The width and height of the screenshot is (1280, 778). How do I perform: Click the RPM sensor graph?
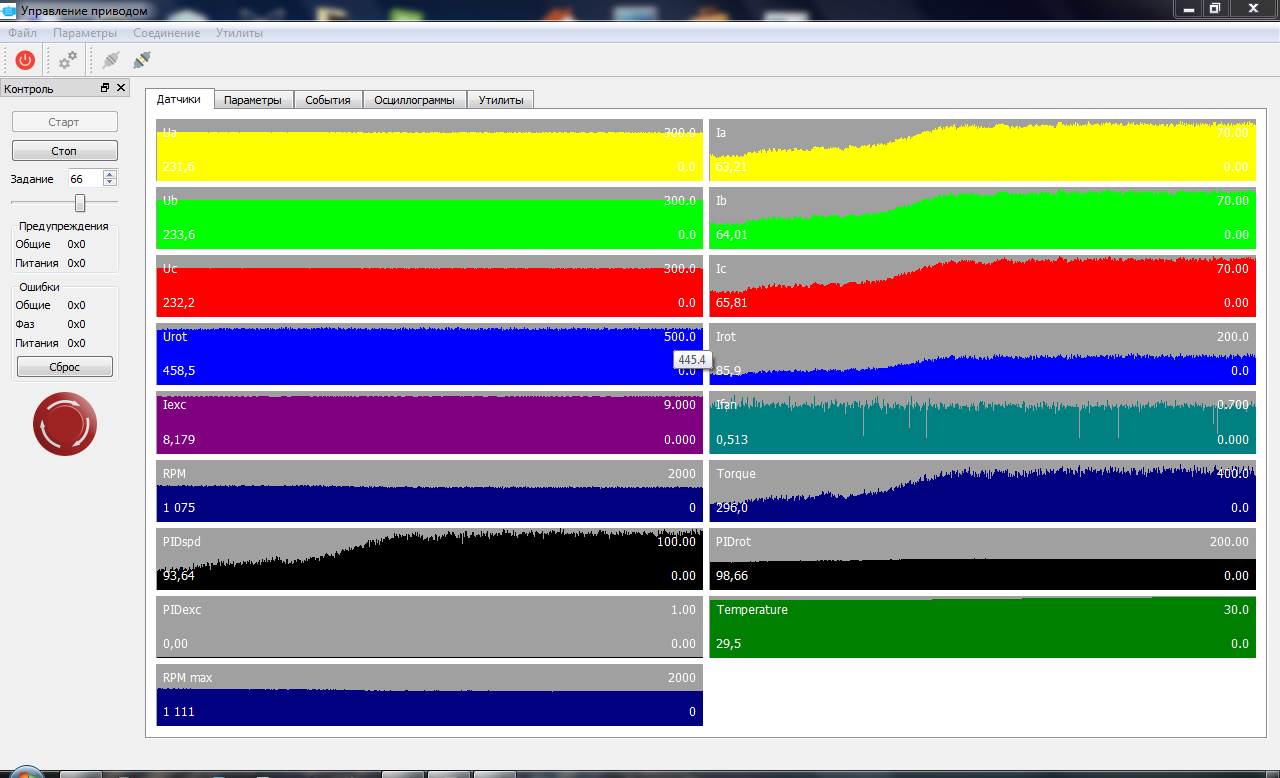point(429,490)
